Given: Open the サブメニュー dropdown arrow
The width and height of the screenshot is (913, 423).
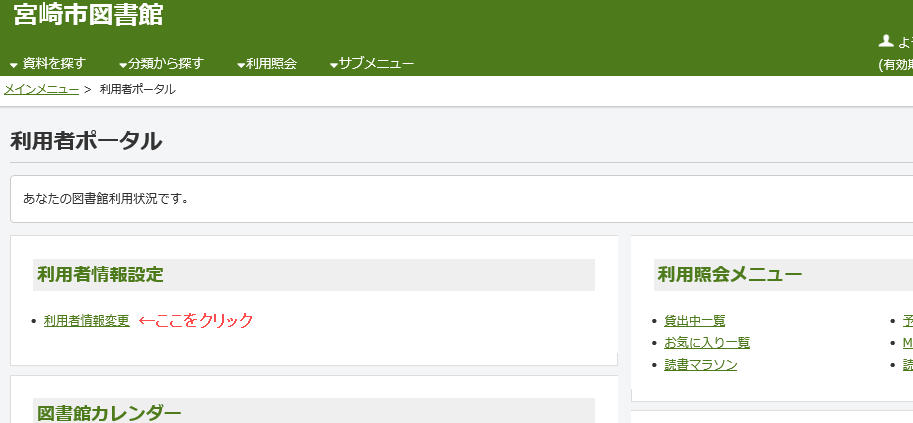Looking at the screenshot, I should coord(334,65).
